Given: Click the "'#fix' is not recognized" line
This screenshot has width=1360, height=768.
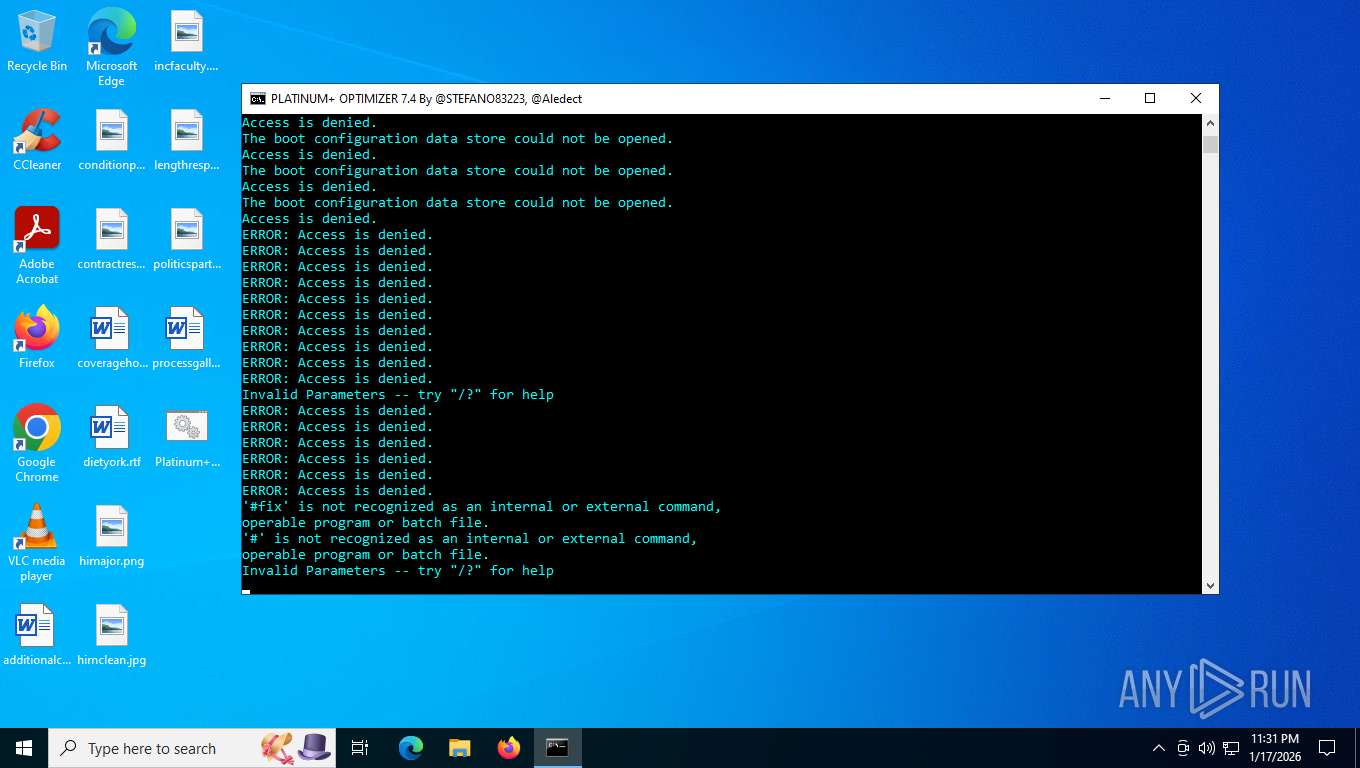Looking at the screenshot, I should (482, 507).
